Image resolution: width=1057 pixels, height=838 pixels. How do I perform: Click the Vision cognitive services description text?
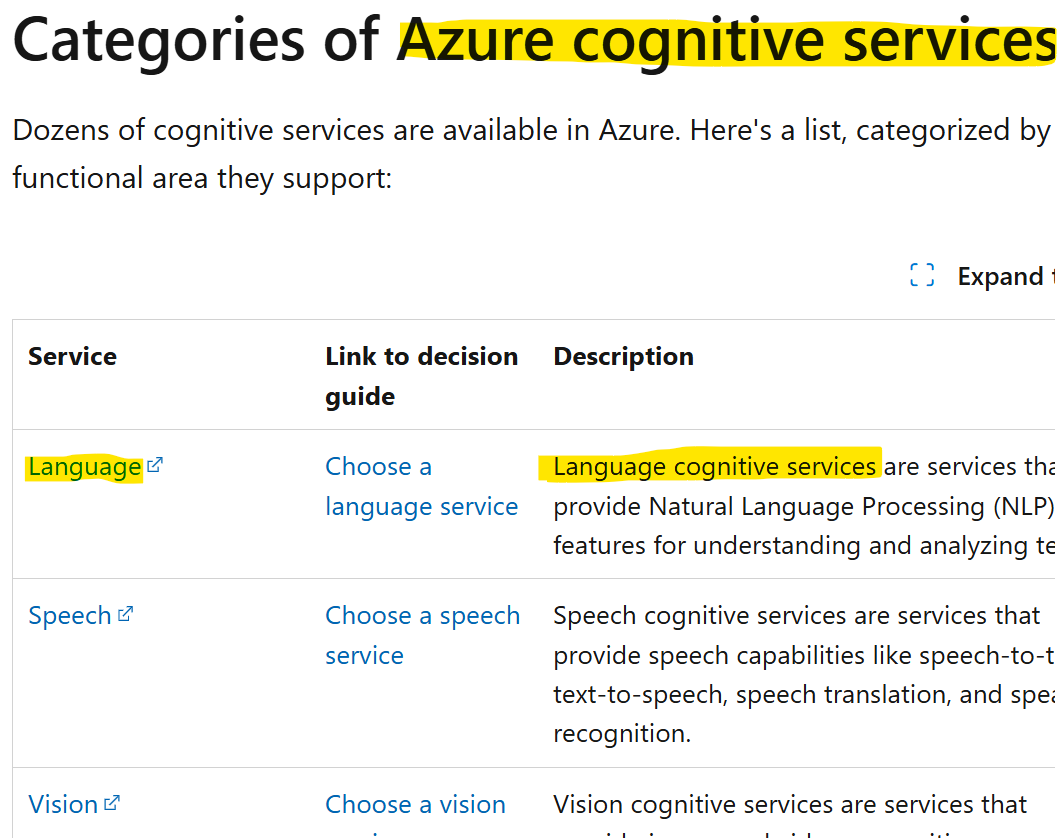790,804
